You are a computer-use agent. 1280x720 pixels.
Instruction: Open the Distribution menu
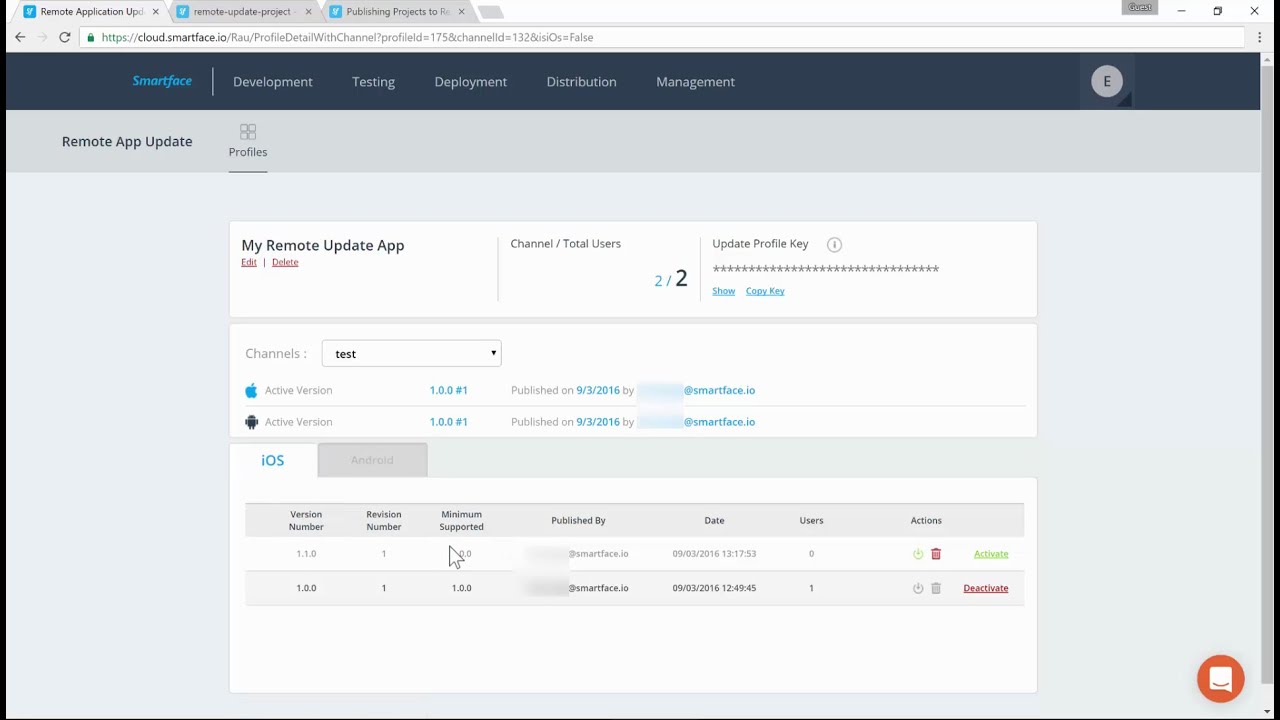(581, 82)
